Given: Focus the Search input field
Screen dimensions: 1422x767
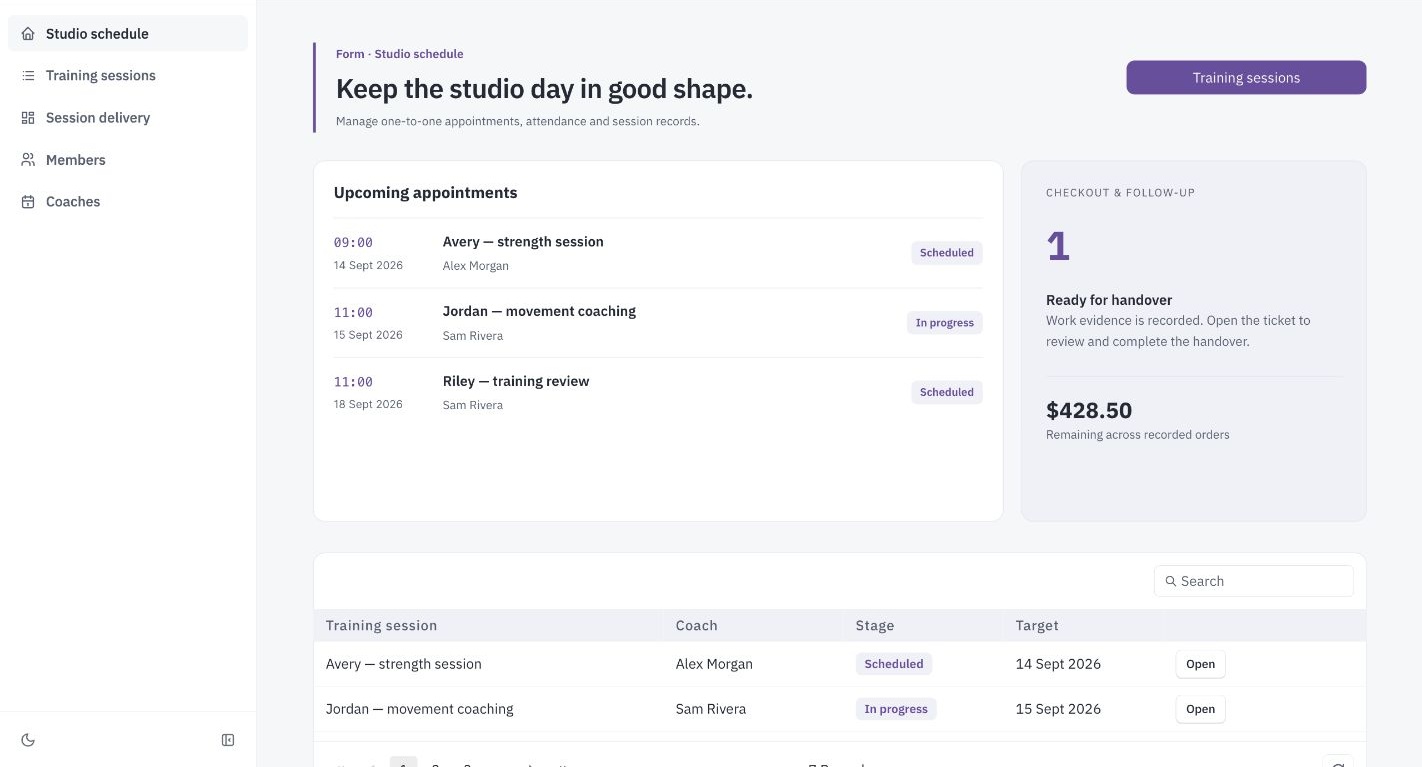Looking at the screenshot, I should tap(1254, 581).
